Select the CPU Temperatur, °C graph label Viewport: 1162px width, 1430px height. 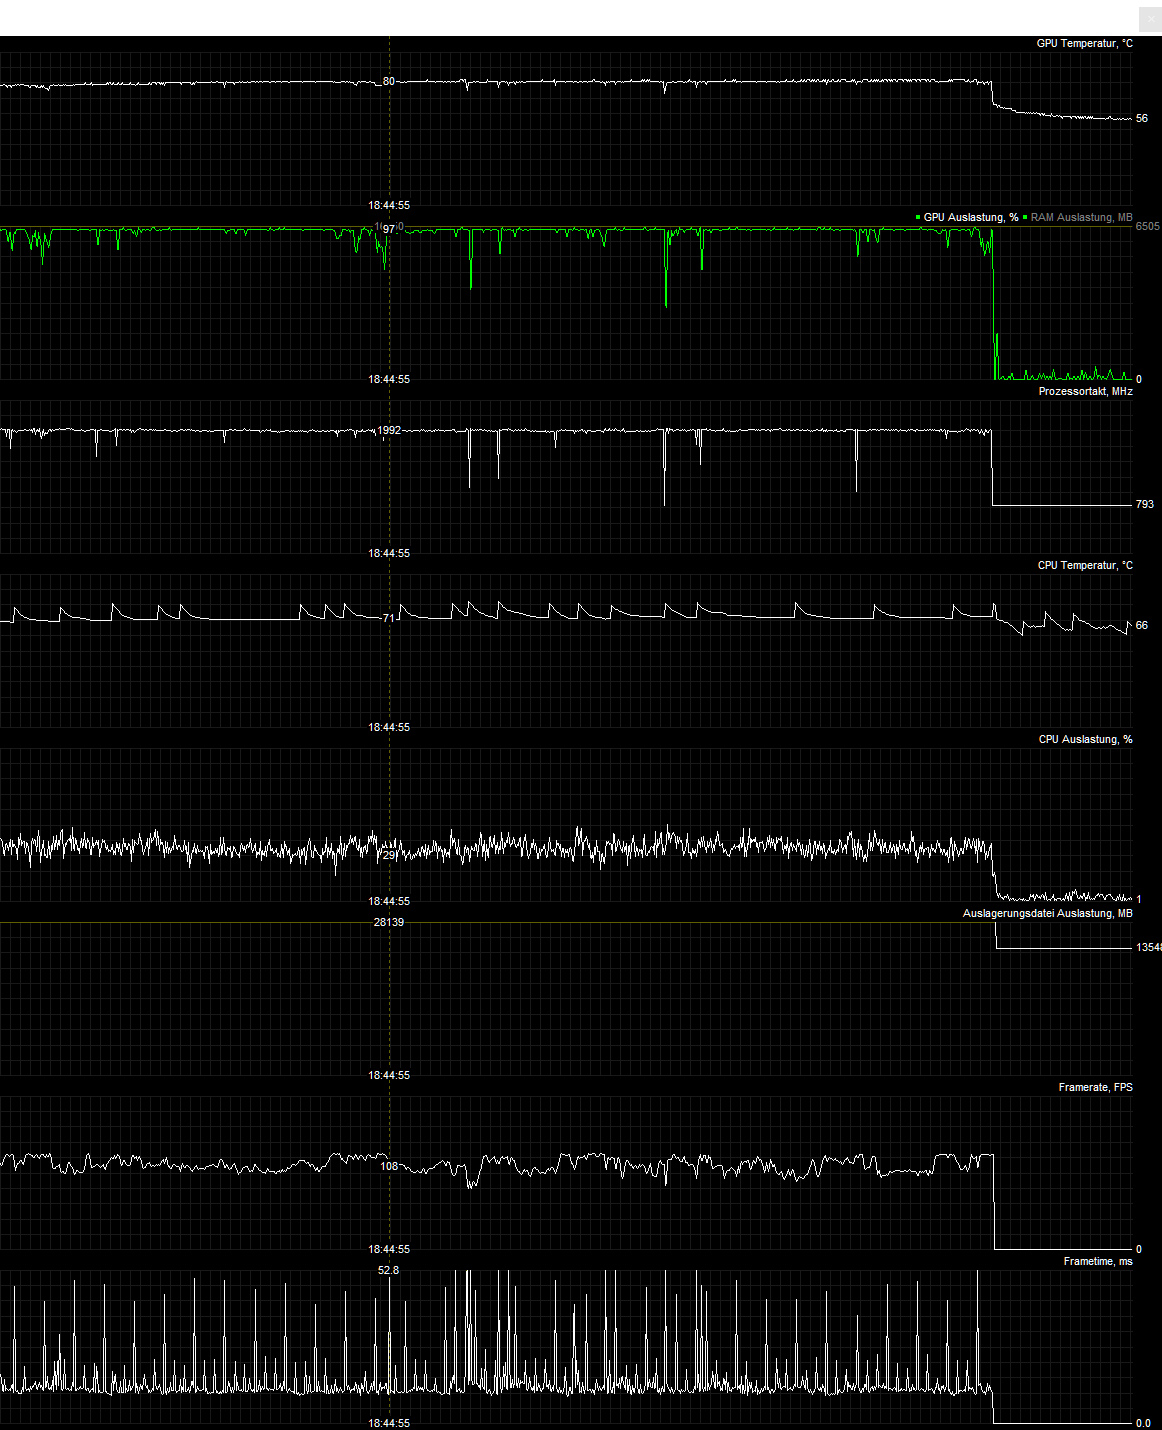[x=1086, y=565]
